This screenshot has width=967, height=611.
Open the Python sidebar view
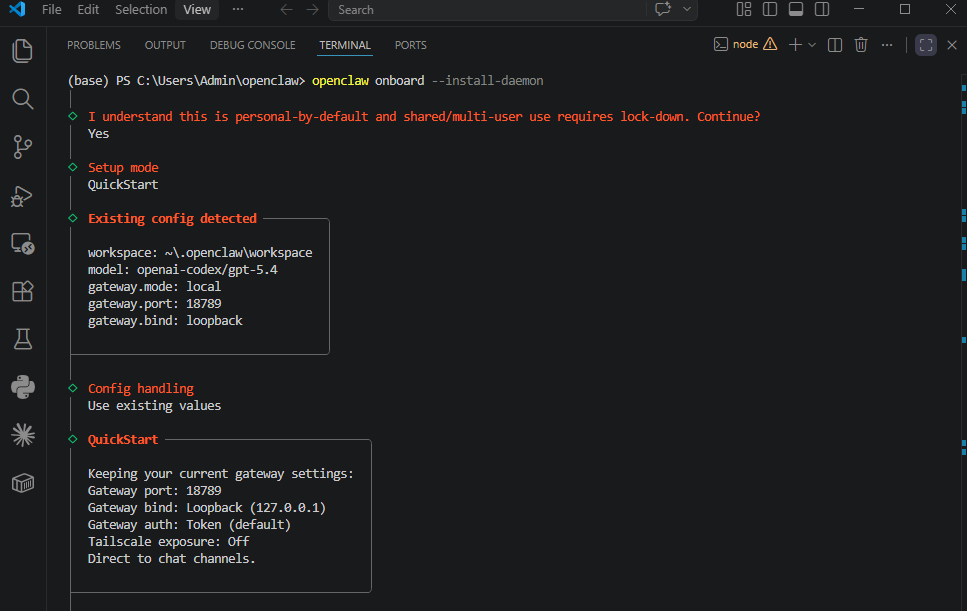pyautogui.click(x=23, y=387)
